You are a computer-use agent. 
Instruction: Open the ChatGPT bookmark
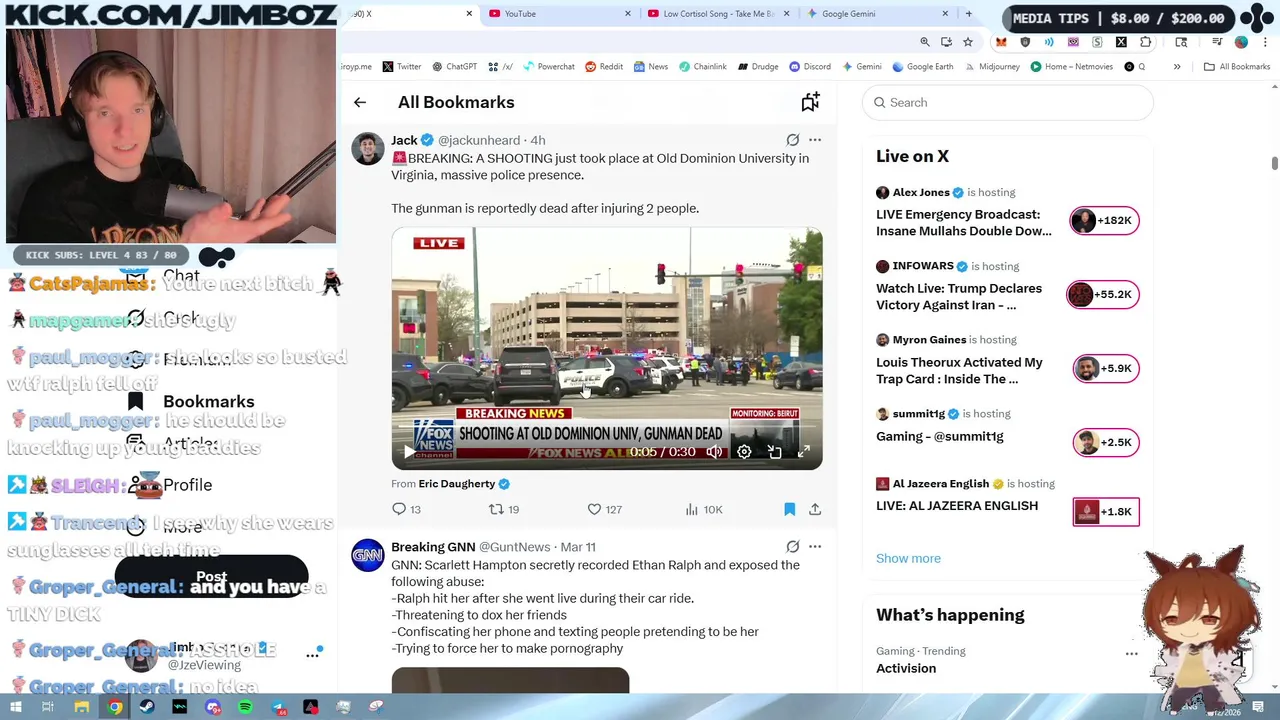pyautogui.click(x=454, y=67)
